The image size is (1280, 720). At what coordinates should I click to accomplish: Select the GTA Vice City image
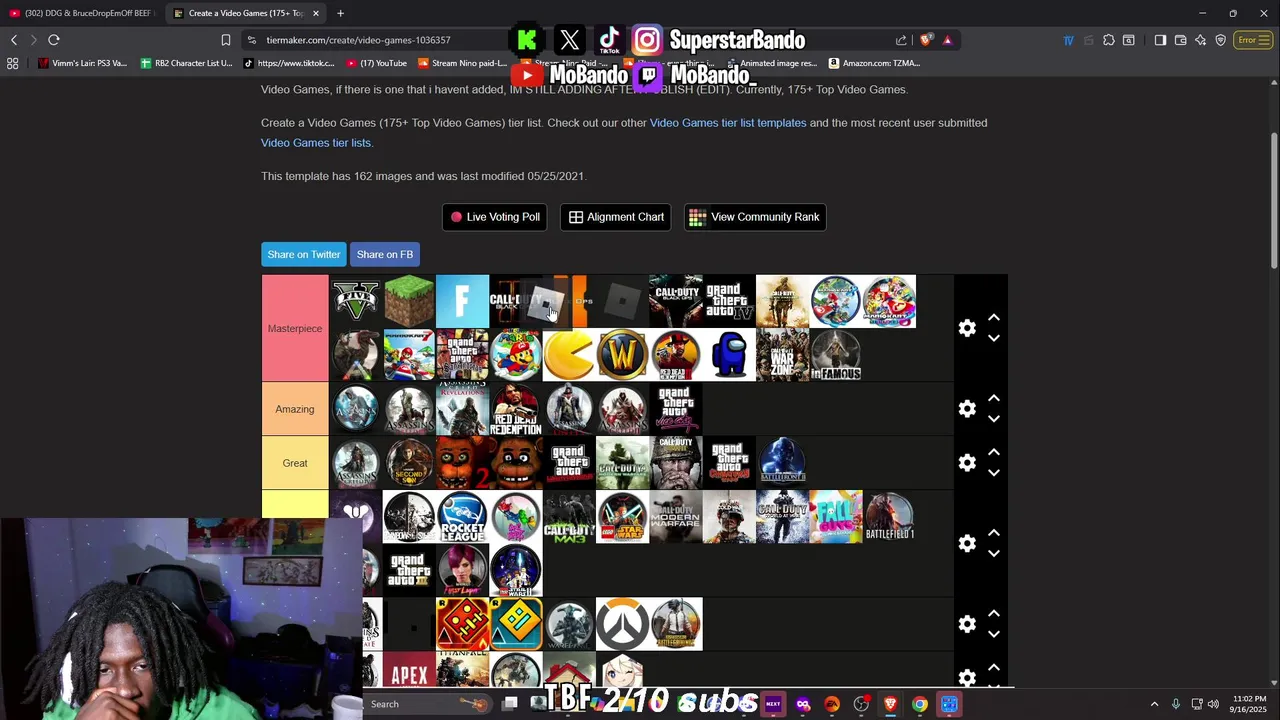click(x=676, y=409)
